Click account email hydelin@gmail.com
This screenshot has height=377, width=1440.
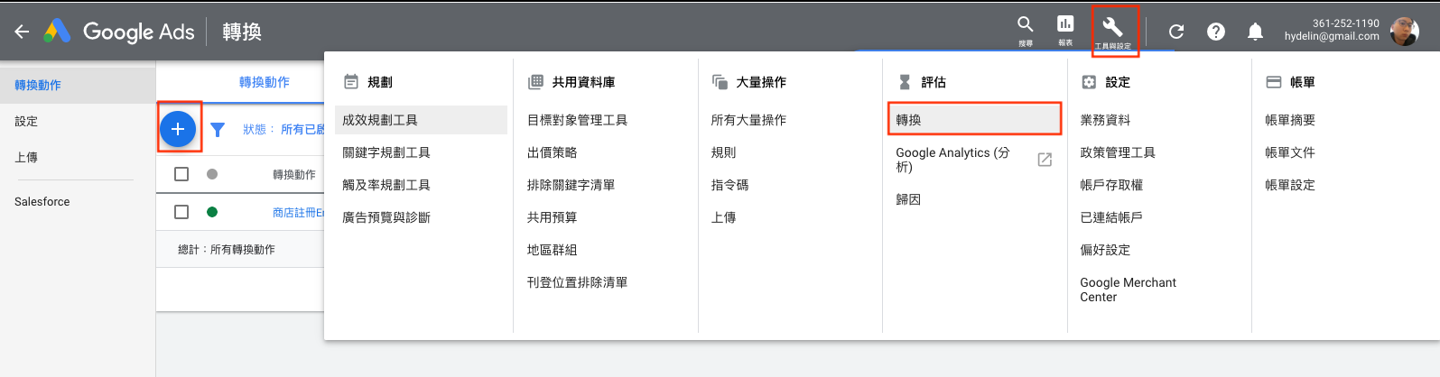point(1332,36)
